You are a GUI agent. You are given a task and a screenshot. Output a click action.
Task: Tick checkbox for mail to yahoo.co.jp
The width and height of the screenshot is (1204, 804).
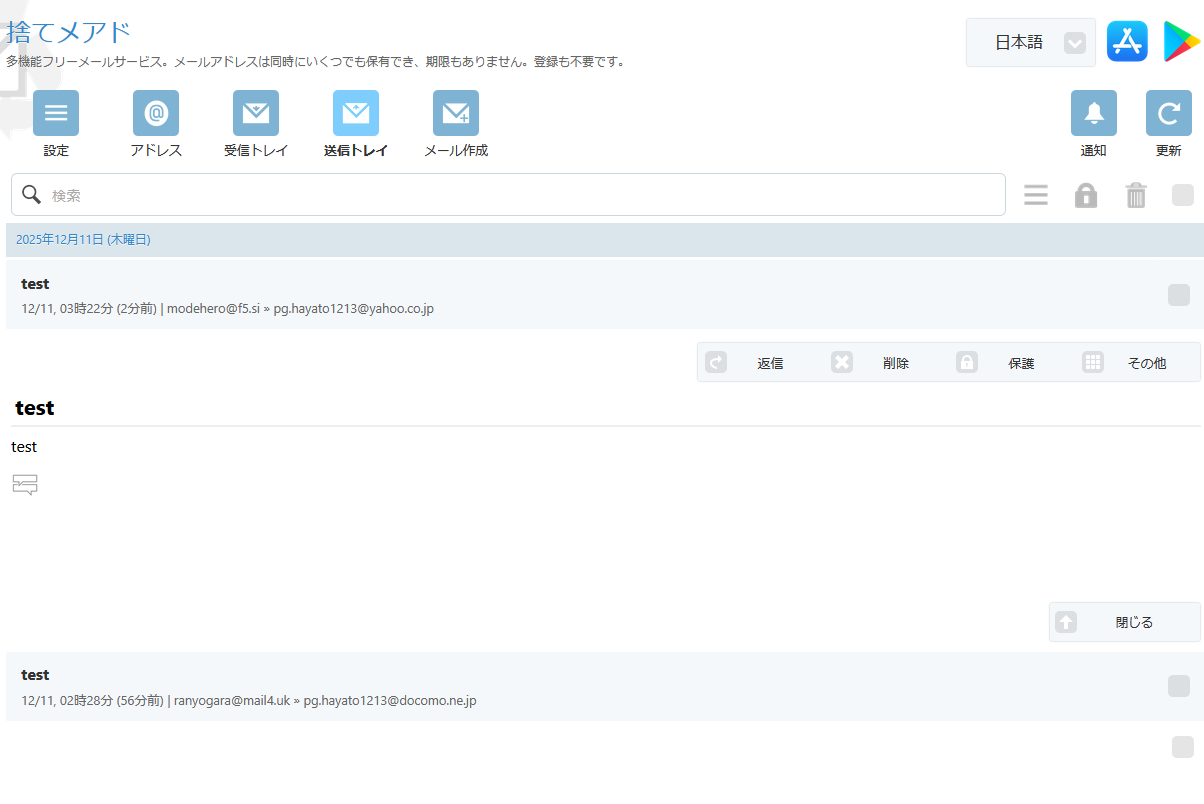coord(1179,295)
